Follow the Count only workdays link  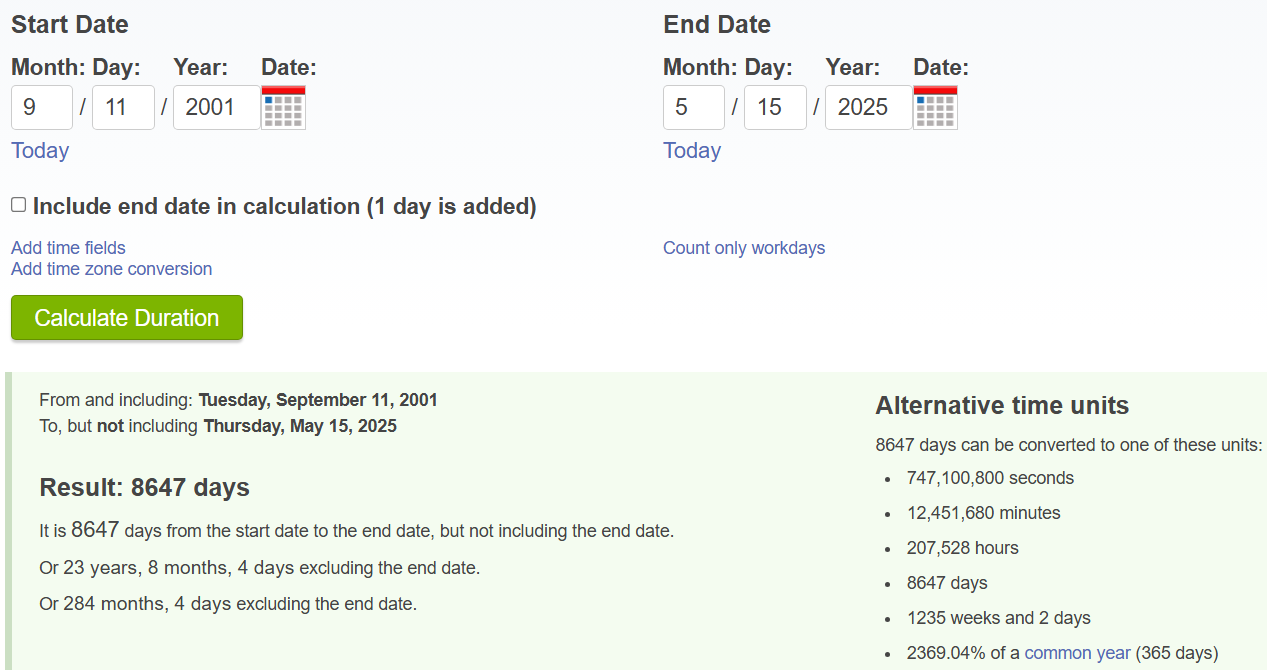(744, 248)
